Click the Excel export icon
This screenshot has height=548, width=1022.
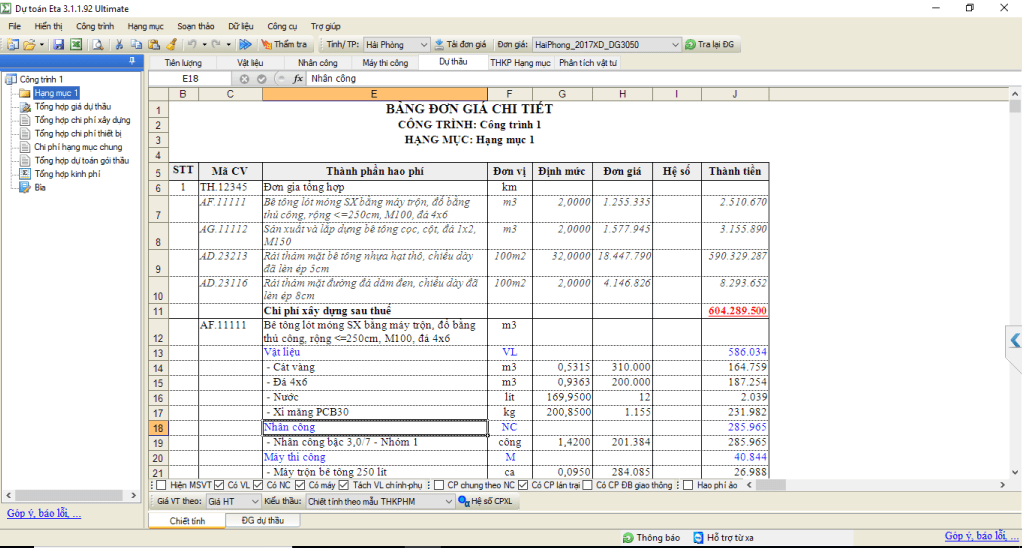point(76,45)
